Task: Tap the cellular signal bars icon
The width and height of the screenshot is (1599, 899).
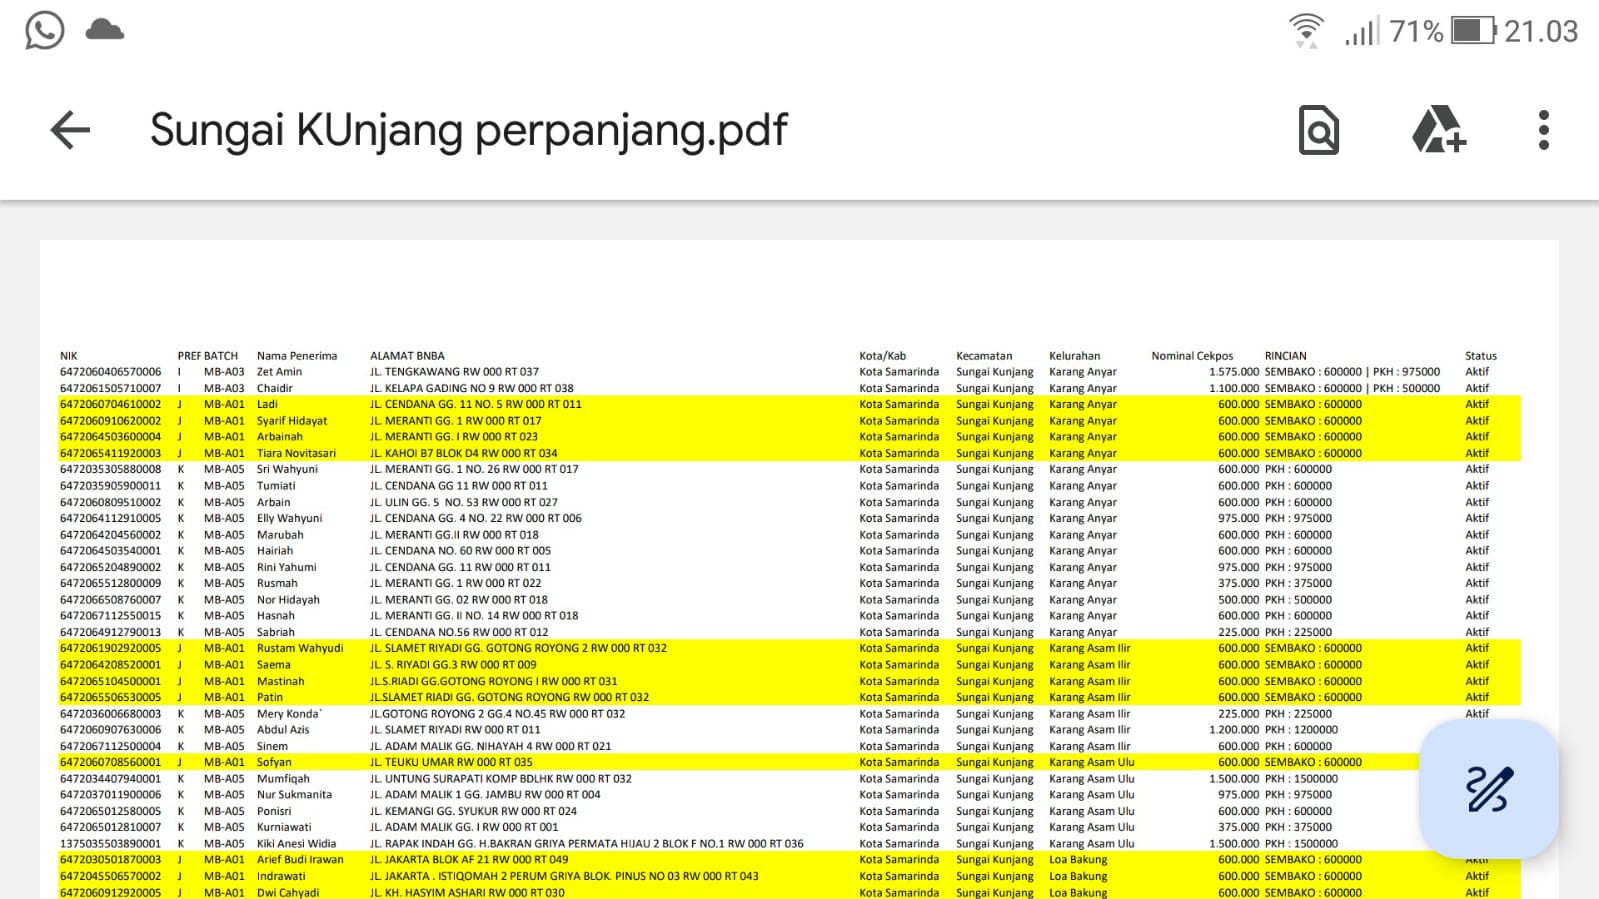Action: click(x=1362, y=31)
